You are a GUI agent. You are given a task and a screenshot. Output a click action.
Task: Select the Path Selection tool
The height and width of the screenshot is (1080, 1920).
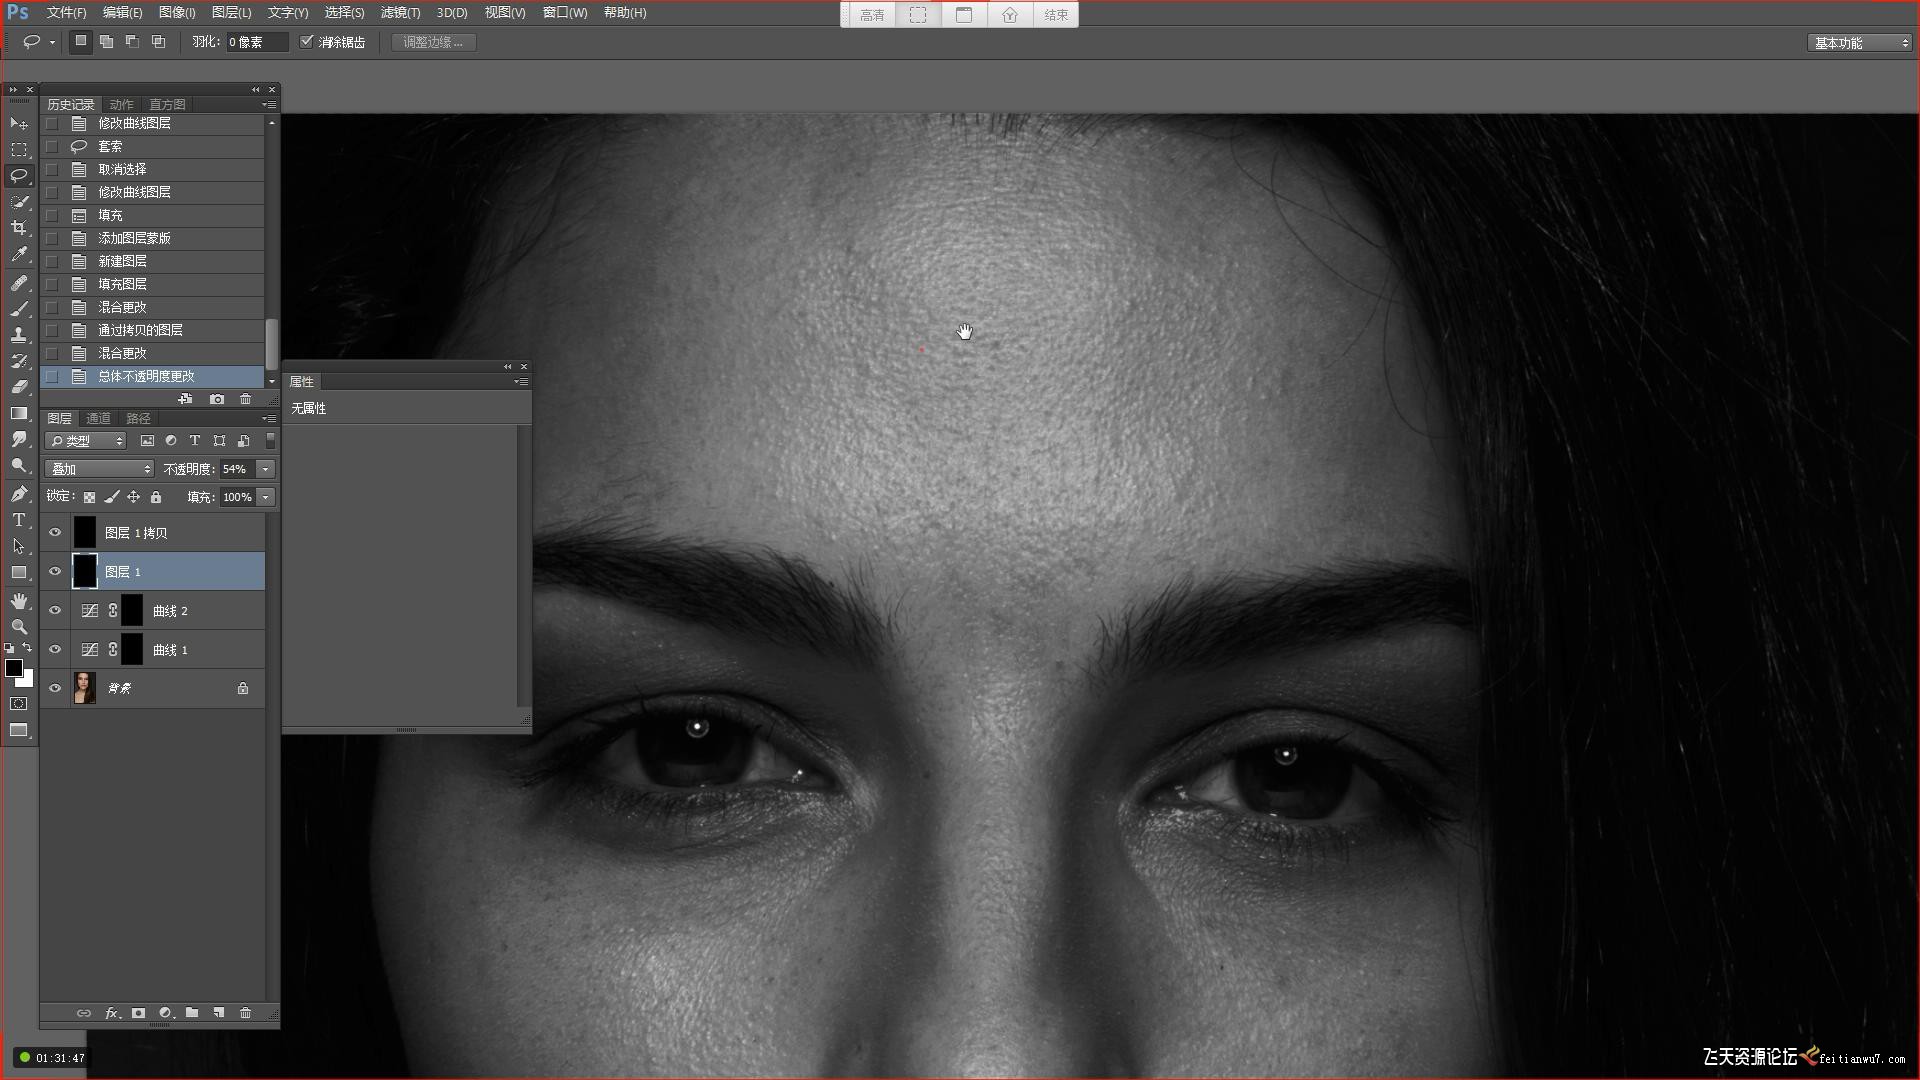pos(19,546)
